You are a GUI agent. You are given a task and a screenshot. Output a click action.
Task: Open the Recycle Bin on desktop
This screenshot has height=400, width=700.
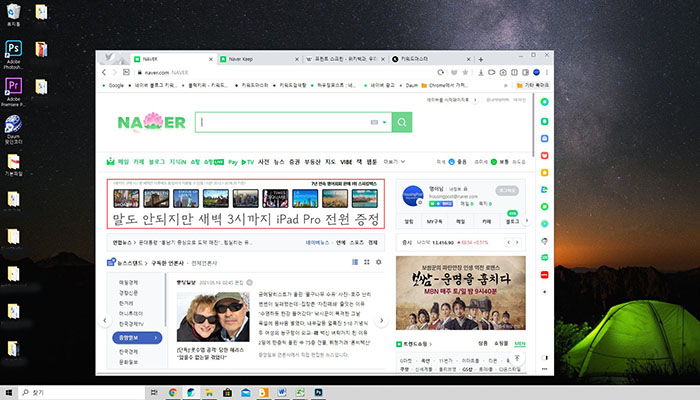13,15
